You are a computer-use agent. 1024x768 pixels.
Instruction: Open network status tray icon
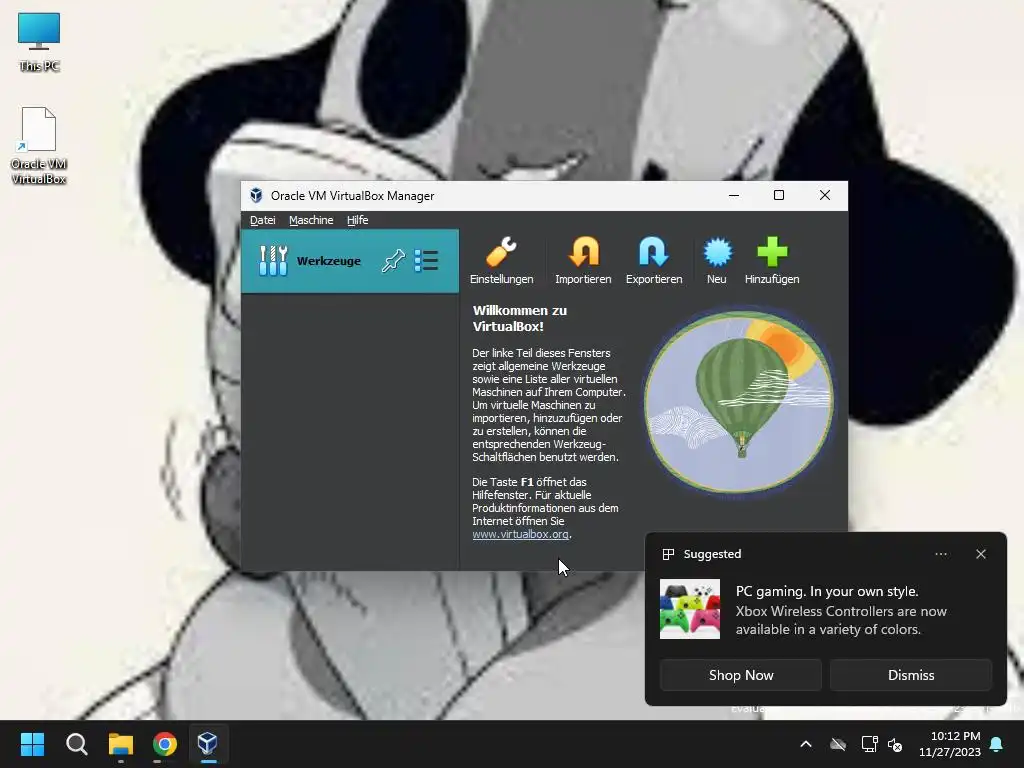pyautogui.click(x=869, y=744)
